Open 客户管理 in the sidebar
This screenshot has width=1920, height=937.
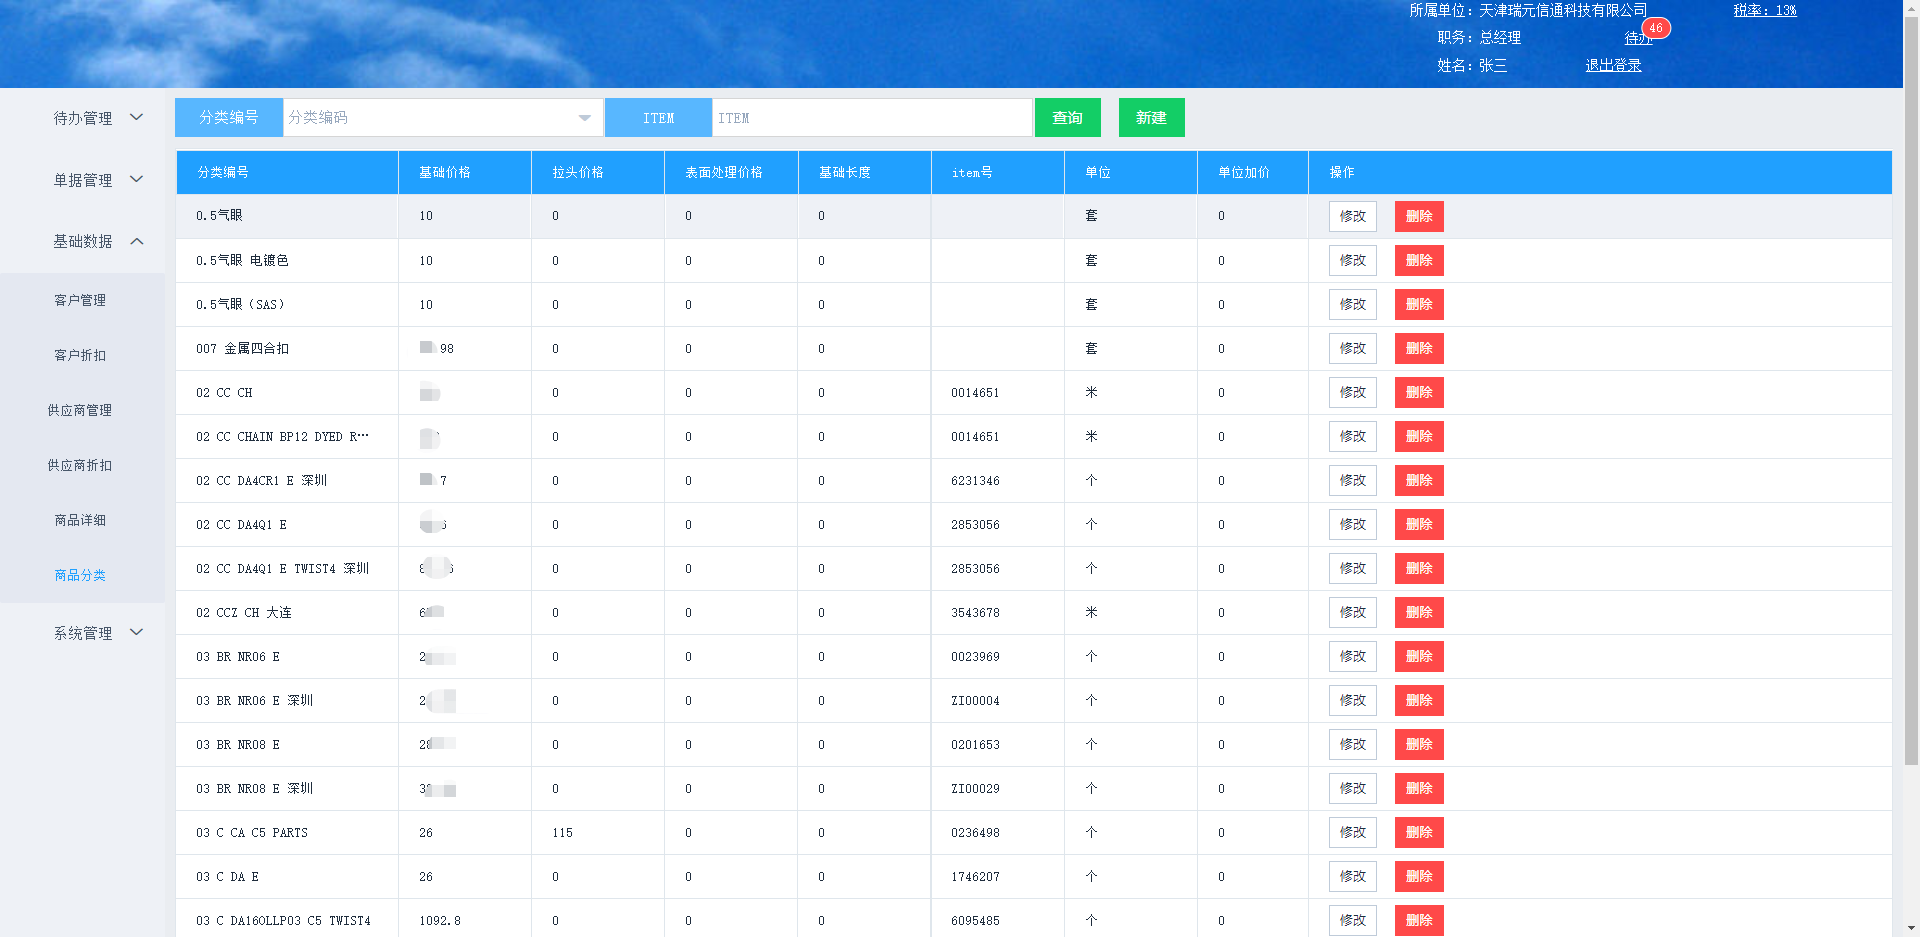[80, 300]
